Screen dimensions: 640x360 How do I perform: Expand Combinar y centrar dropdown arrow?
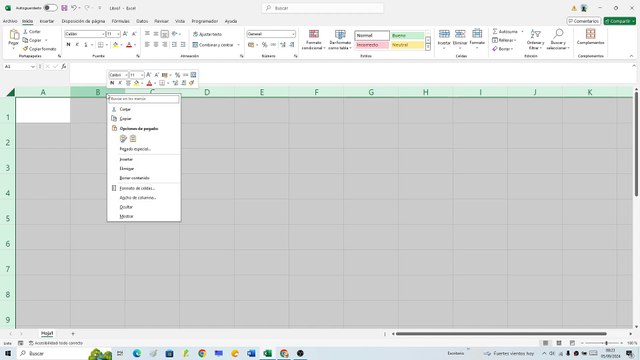click(238, 45)
